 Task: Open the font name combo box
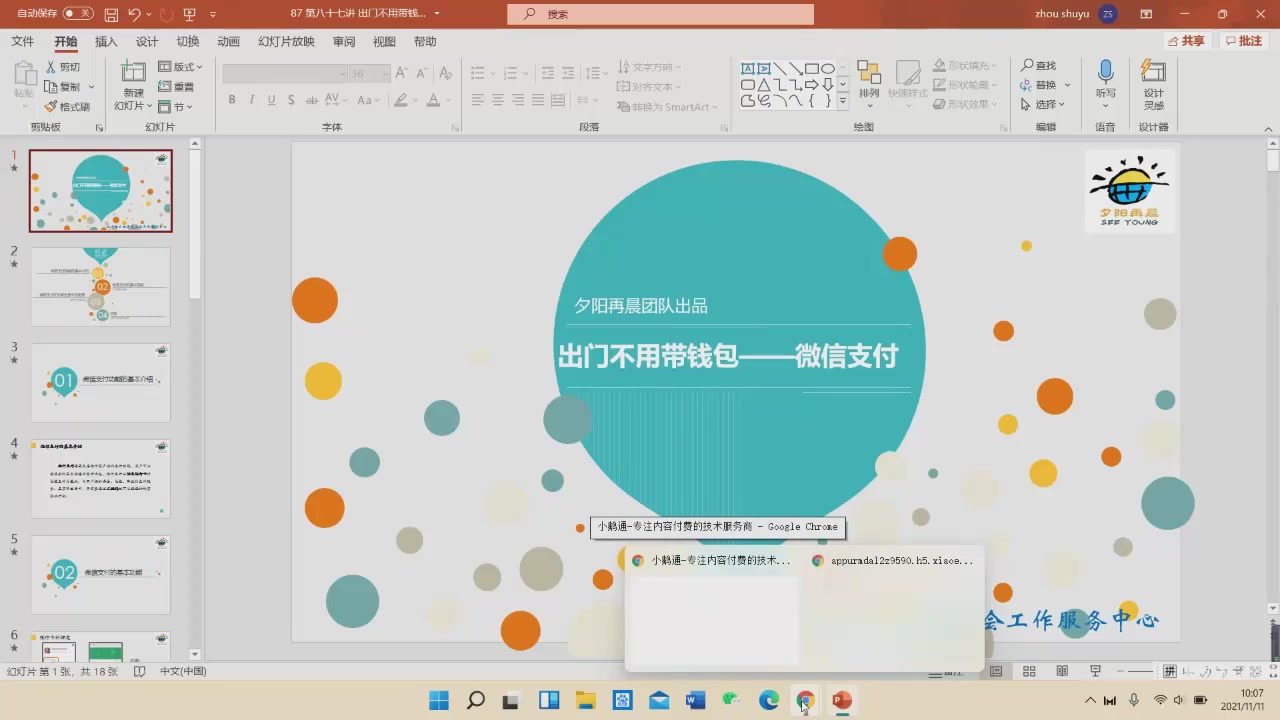(284, 74)
